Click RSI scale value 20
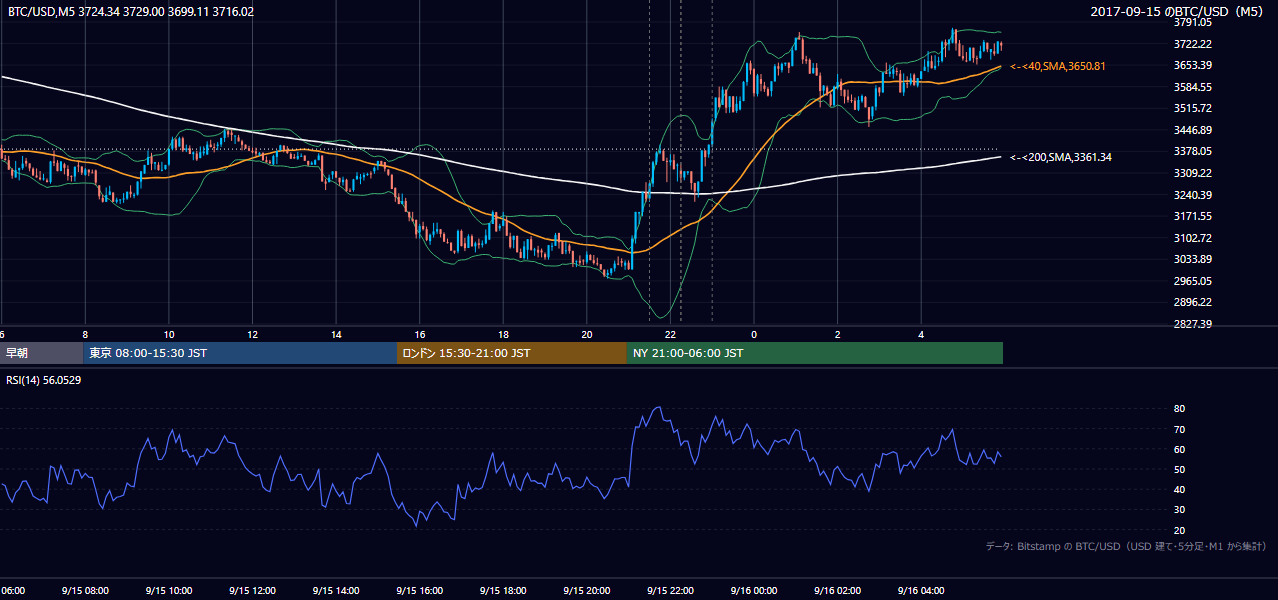 [1179, 531]
